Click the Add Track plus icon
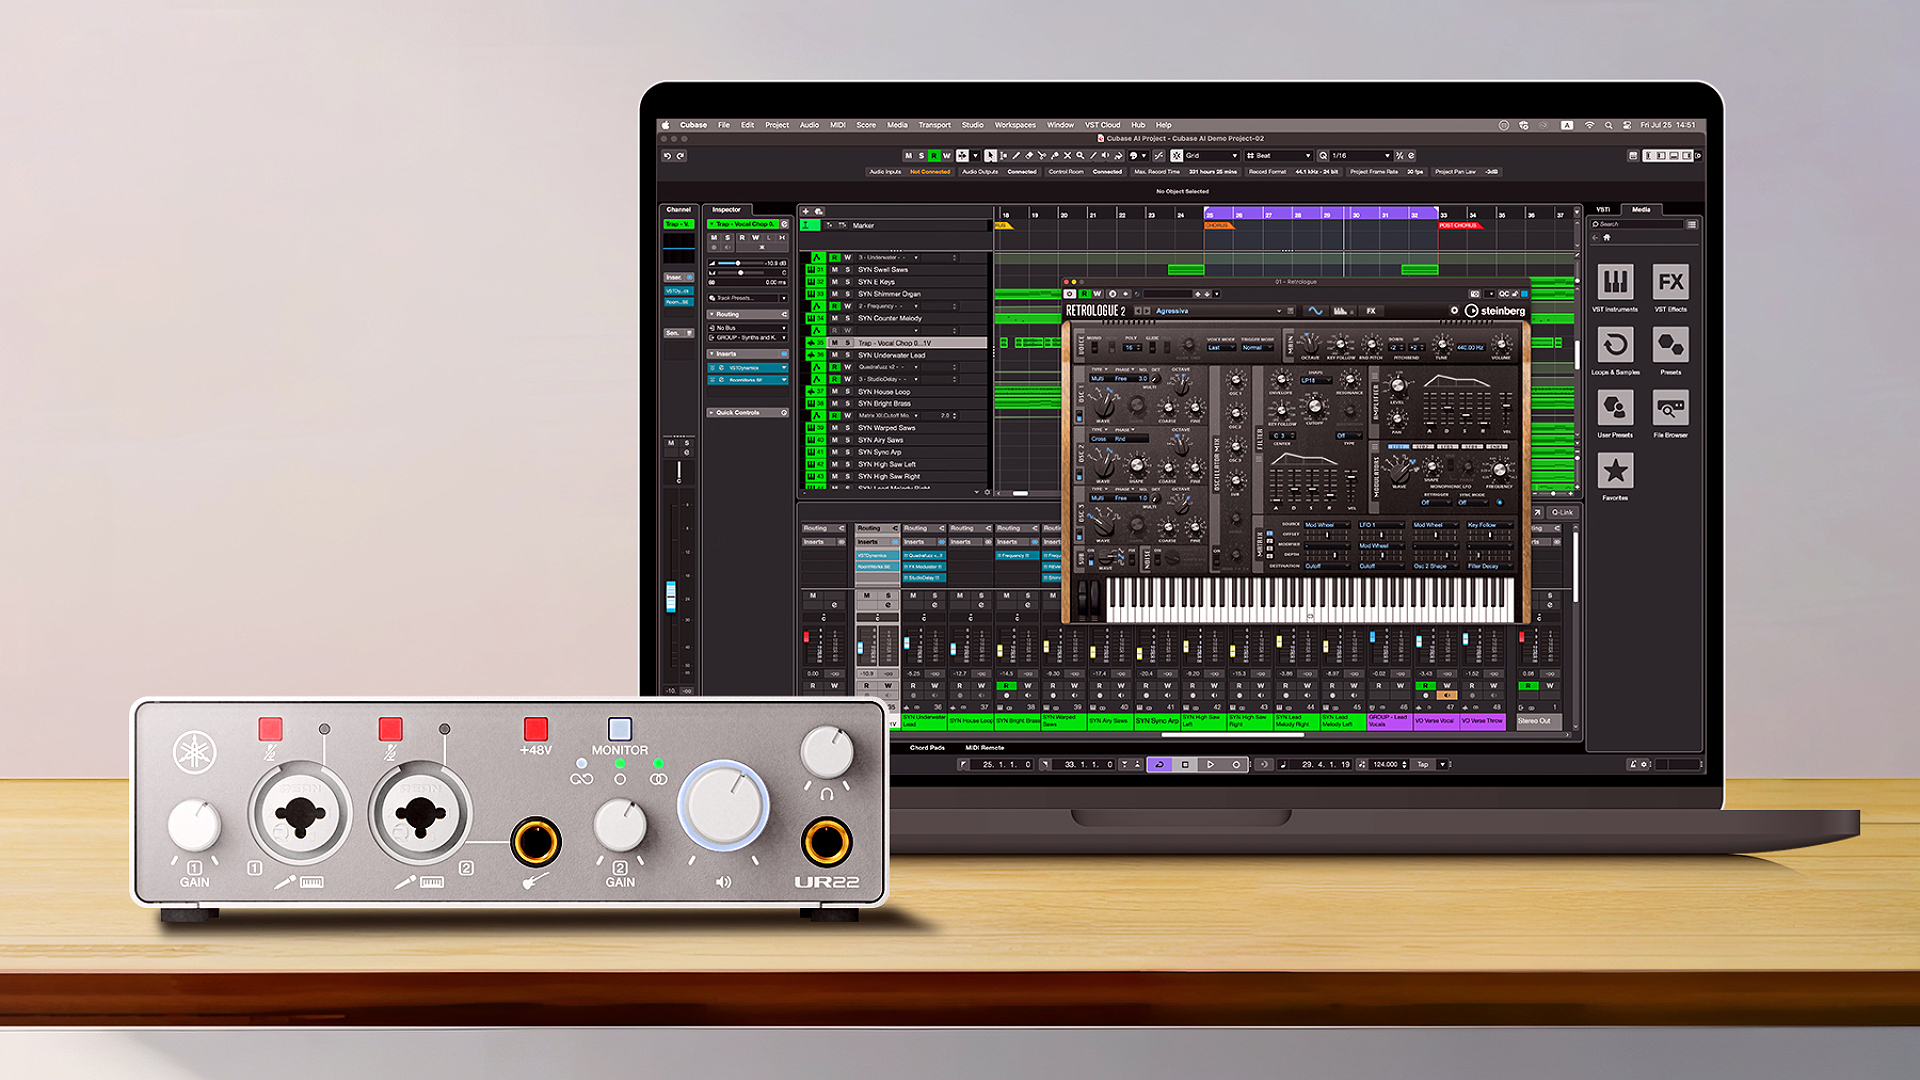1920x1080 pixels. (x=806, y=211)
